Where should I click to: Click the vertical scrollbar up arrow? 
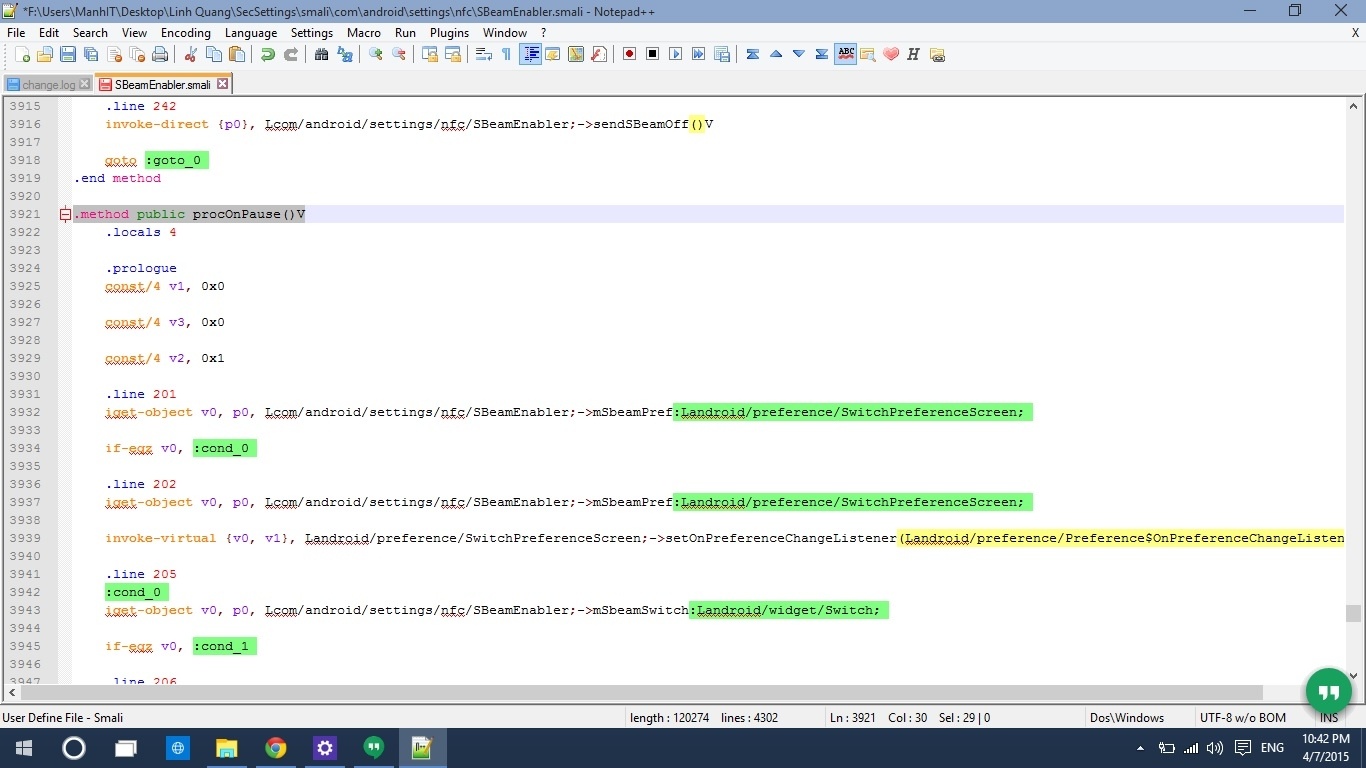pos(1353,105)
